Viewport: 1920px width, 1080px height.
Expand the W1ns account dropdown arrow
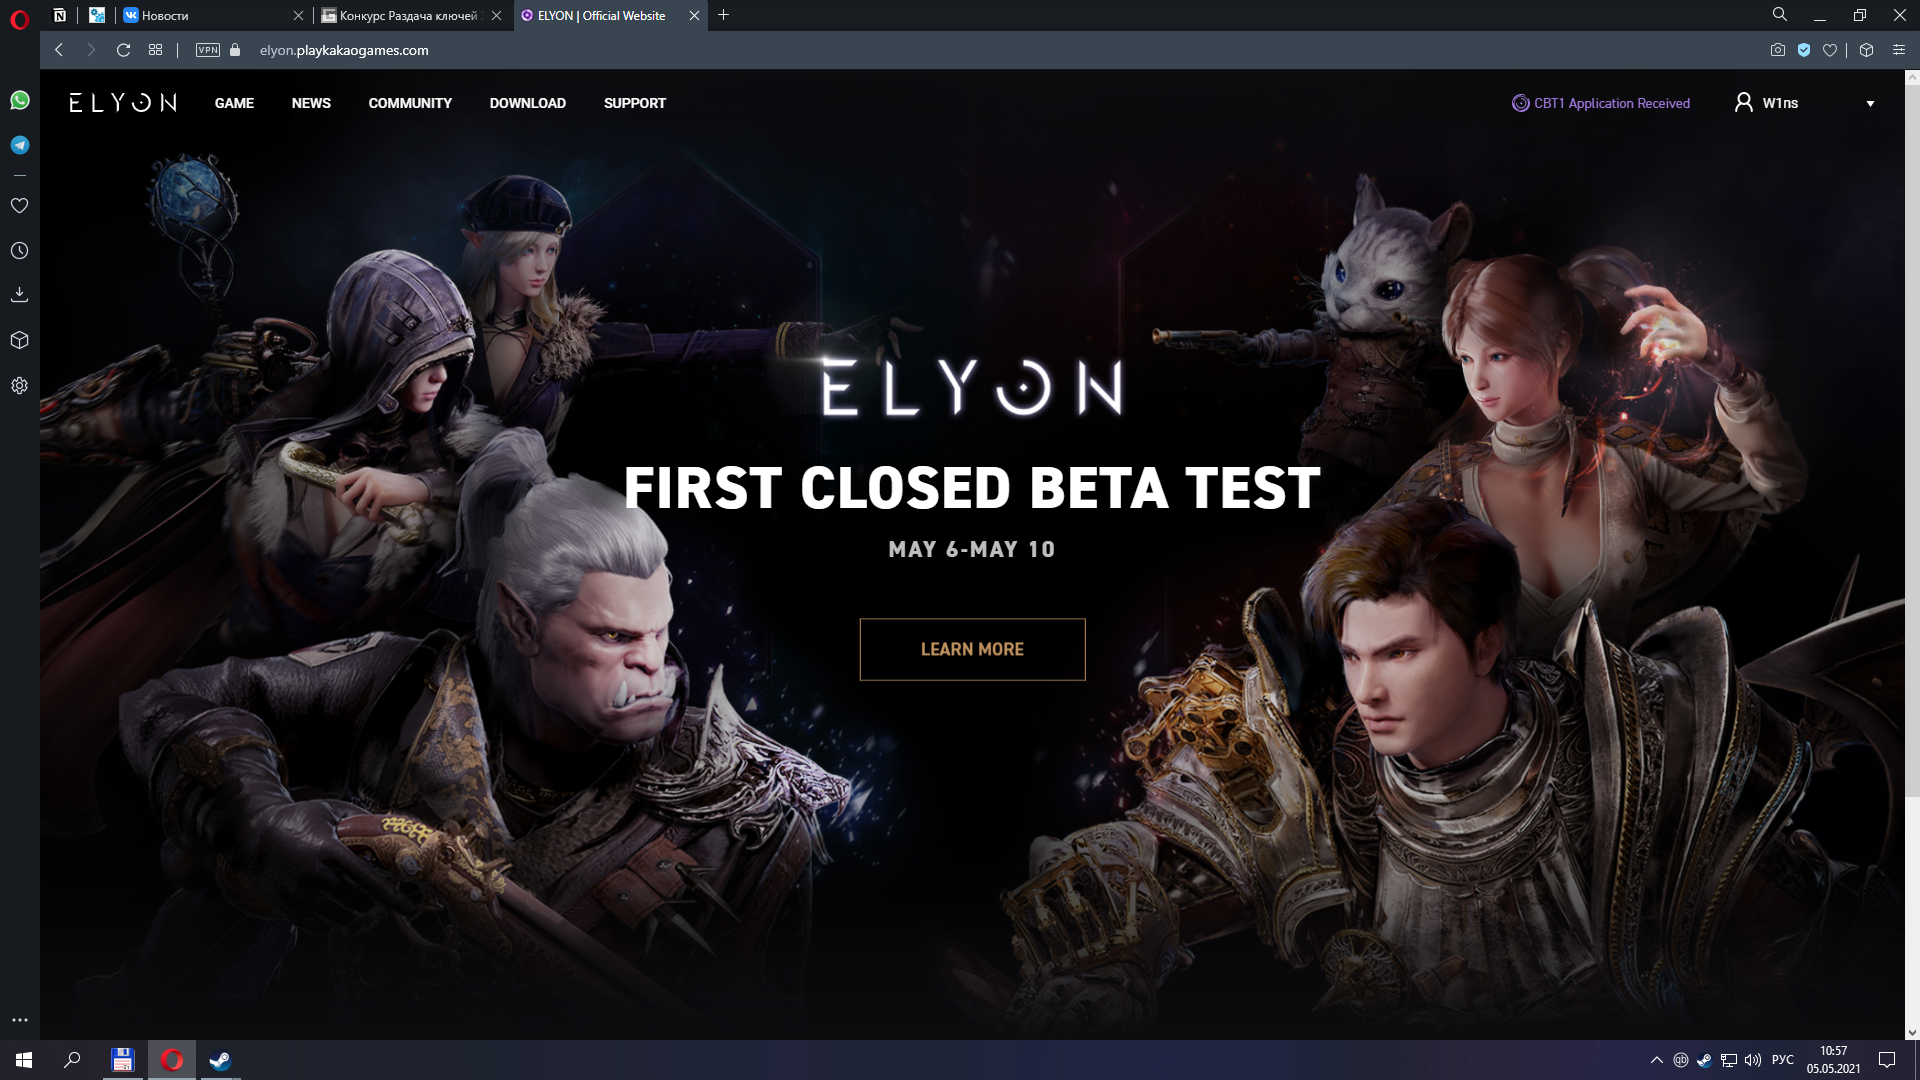coord(1870,104)
